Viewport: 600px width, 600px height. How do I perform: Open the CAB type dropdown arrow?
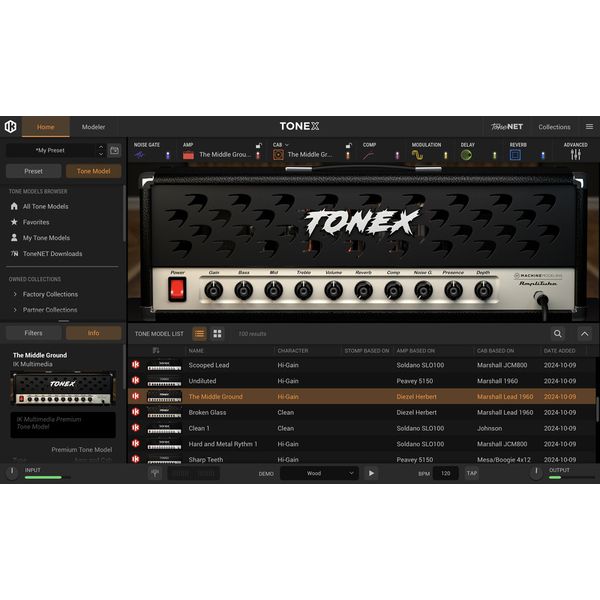click(287, 145)
